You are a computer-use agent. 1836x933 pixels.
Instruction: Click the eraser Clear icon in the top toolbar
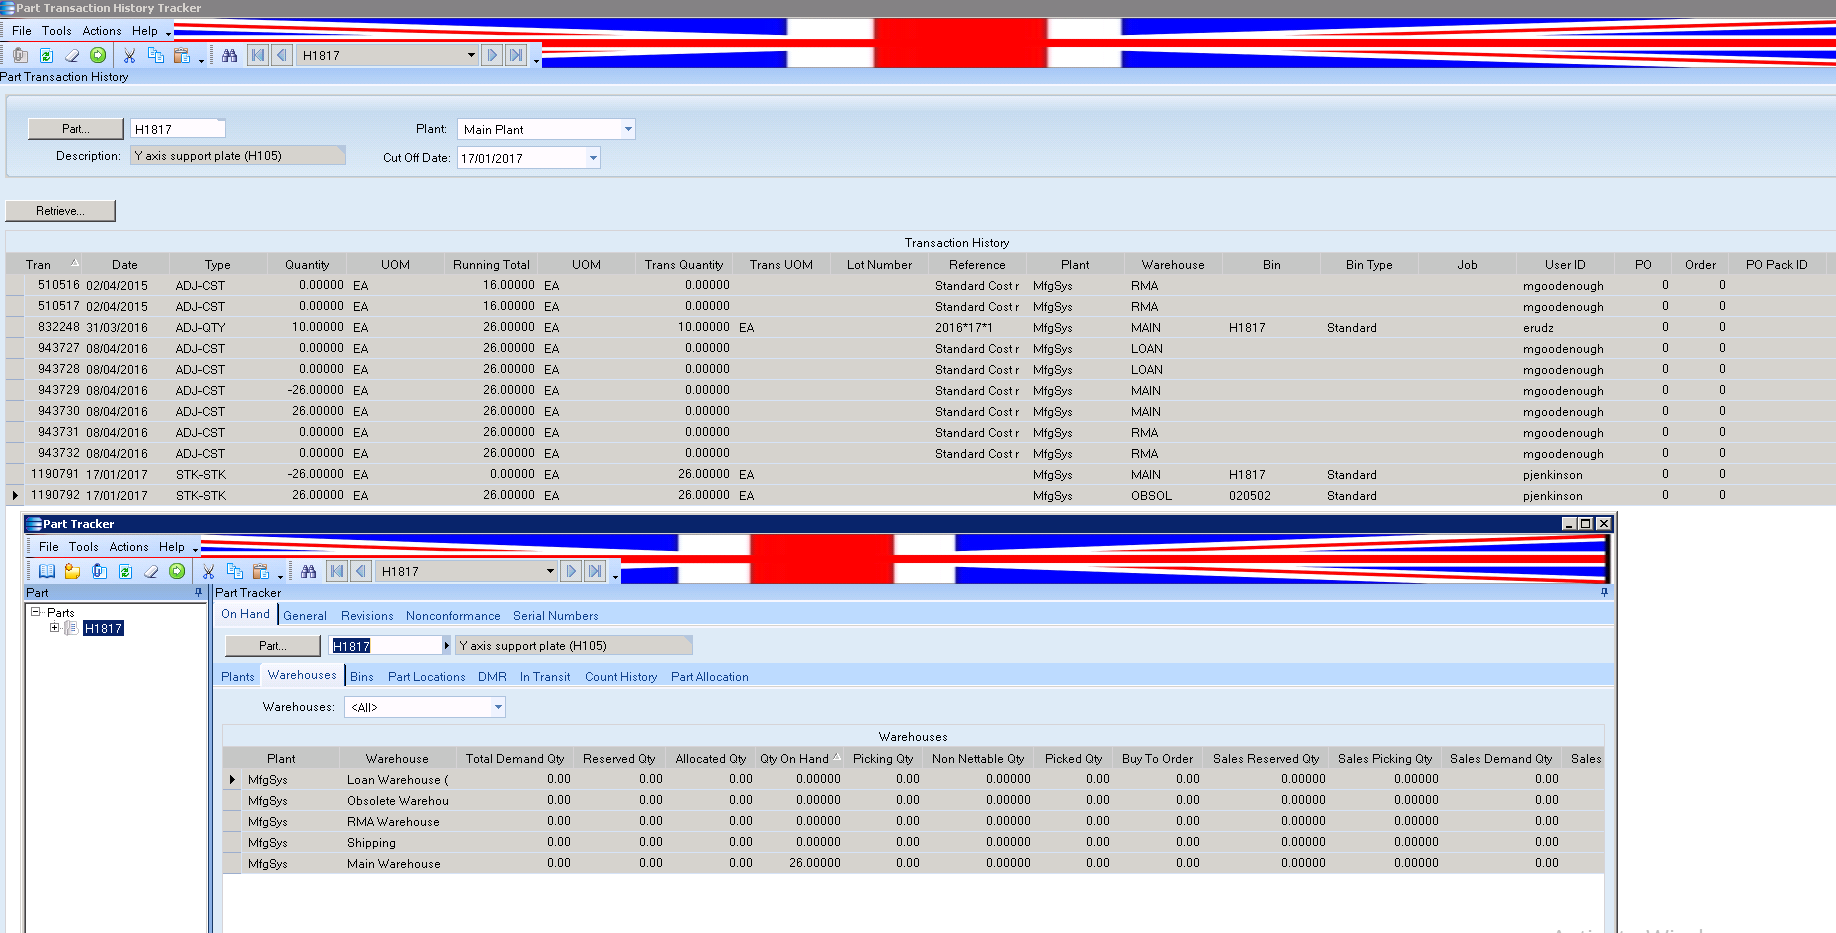coord(72,56)
